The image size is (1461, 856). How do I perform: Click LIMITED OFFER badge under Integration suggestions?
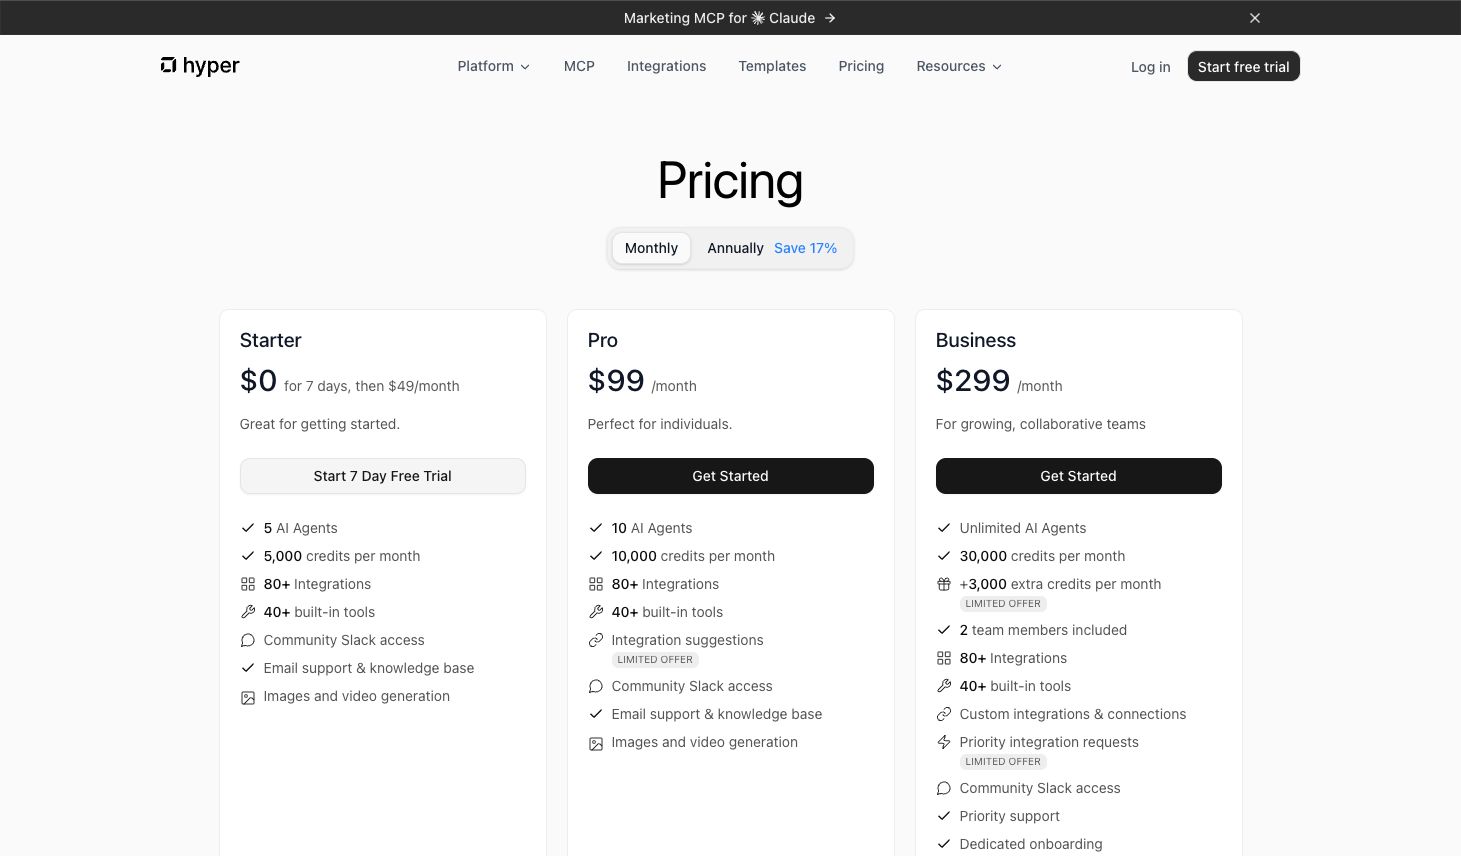pyautogui.click(x=655, y=660)
